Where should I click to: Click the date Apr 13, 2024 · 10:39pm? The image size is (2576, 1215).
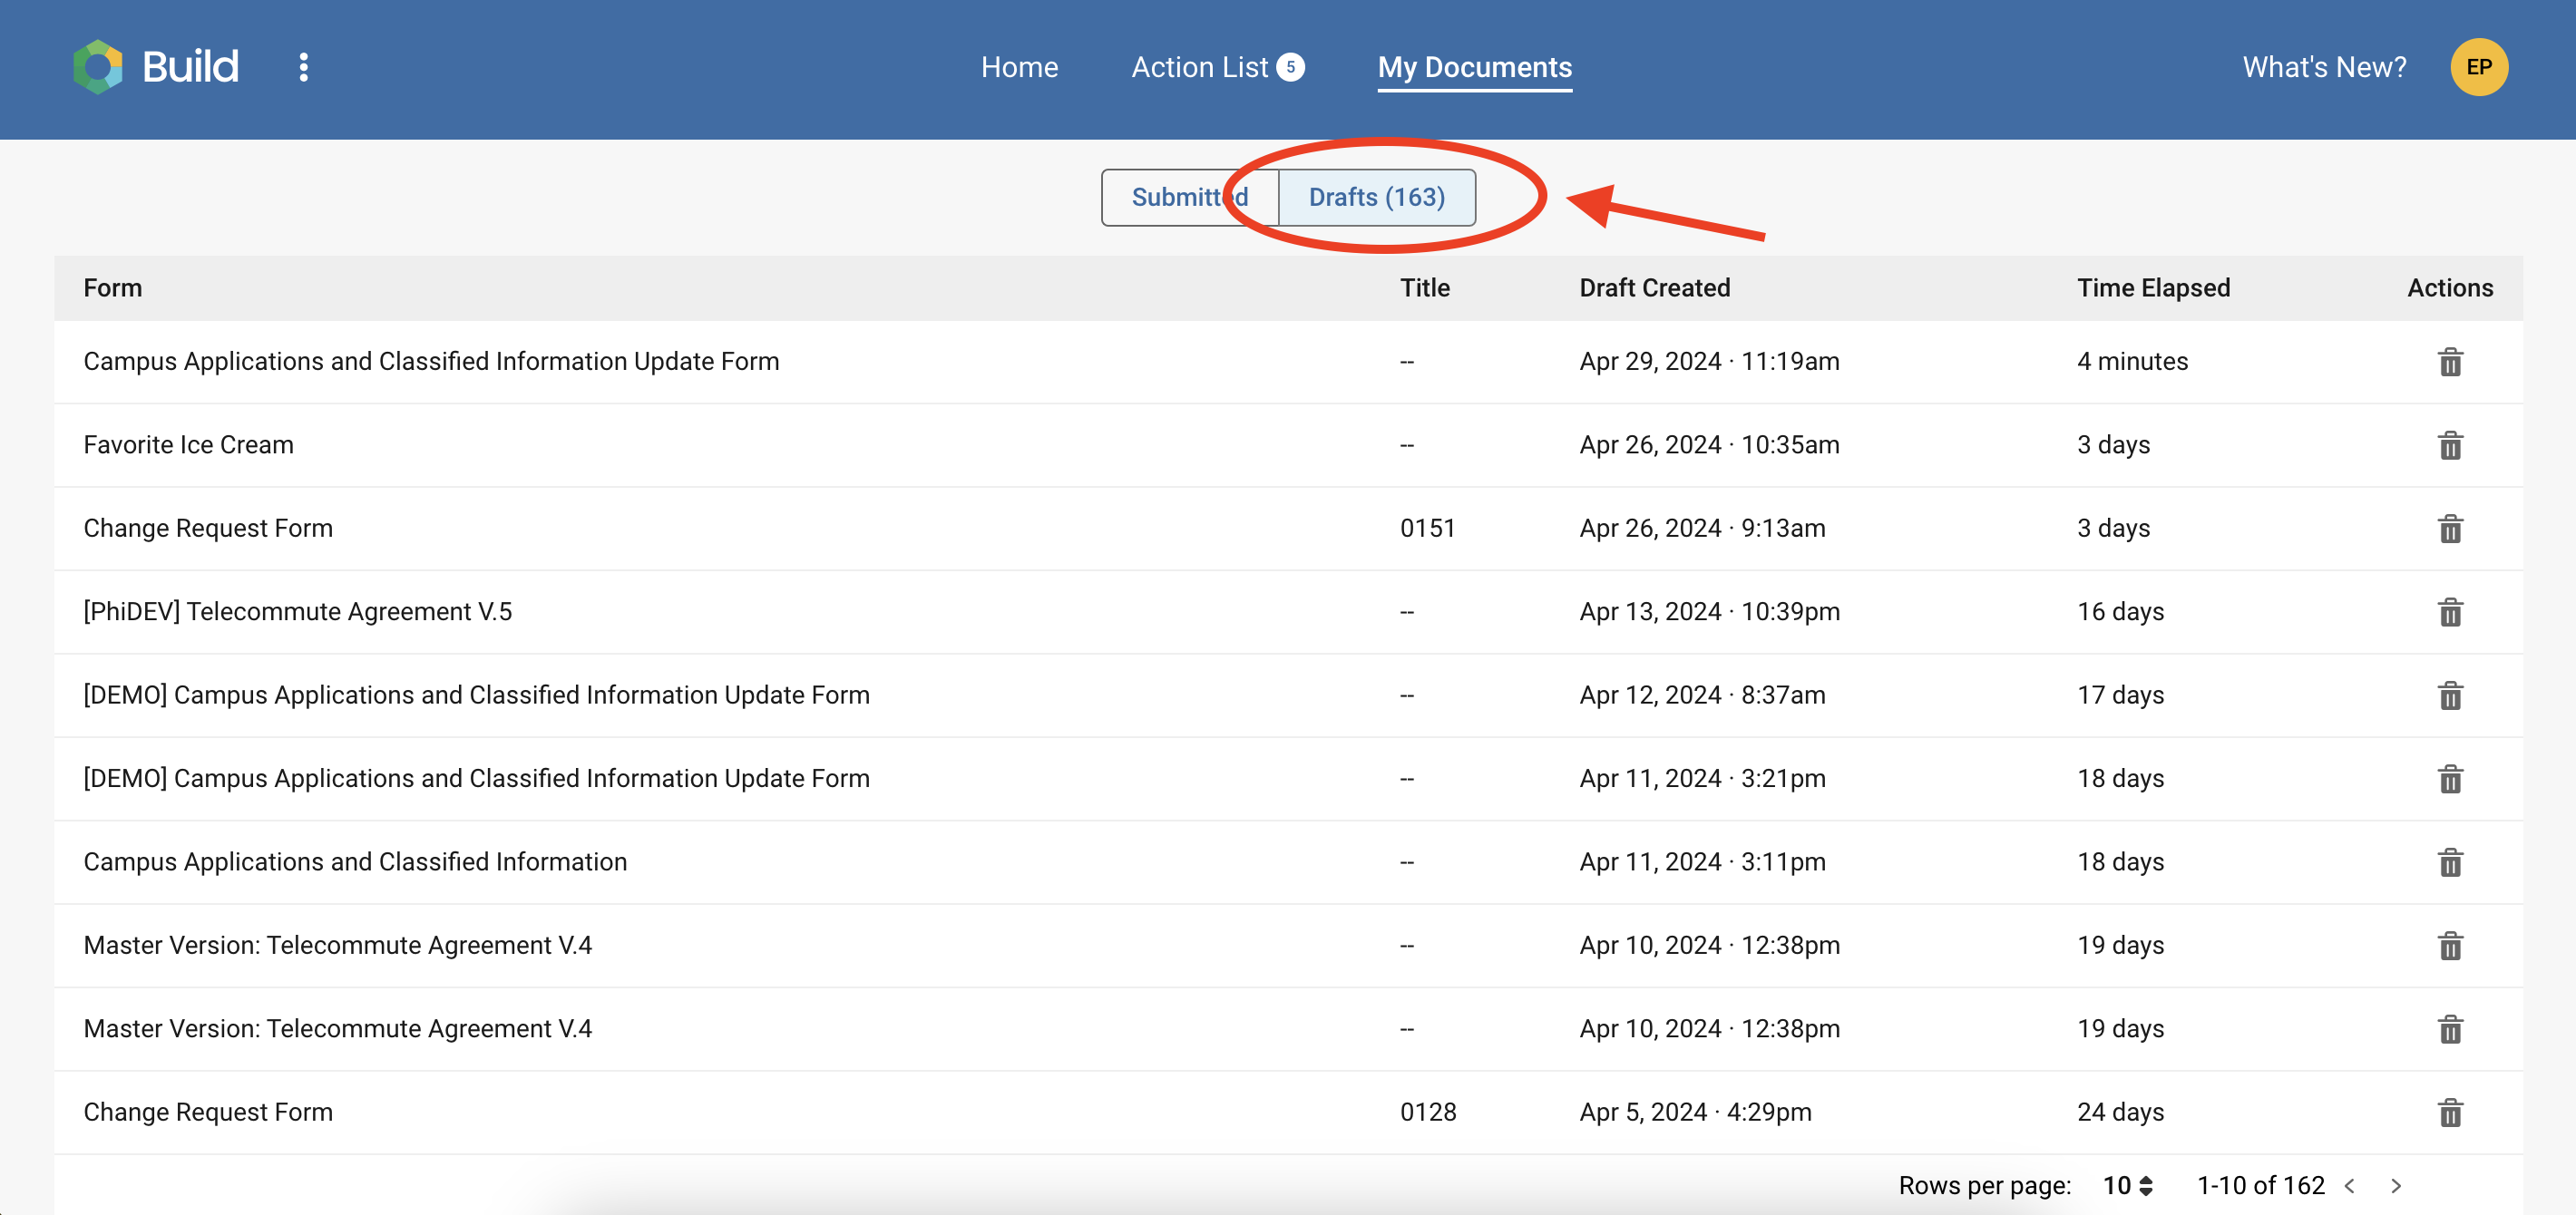point(1709,612)
